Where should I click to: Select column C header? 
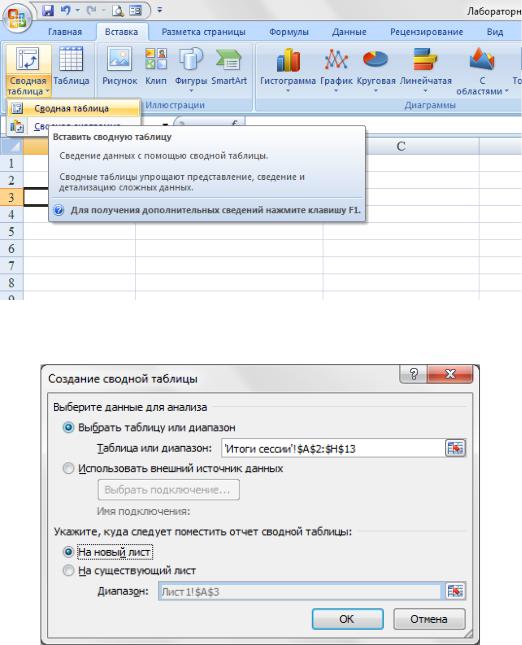[401, 146]
